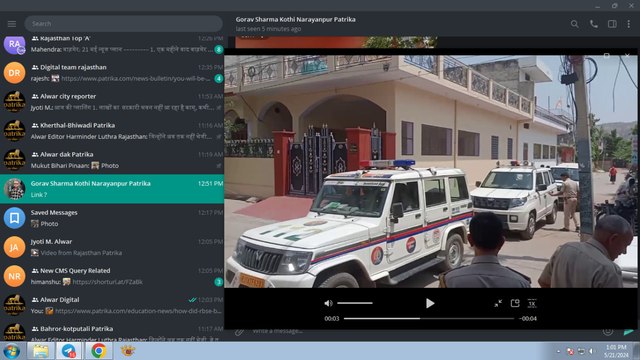Select Gorav Sharma Kothi Narayanpur Patrika chat
Viewport: 640px width, 360px height.
[x=112, y=189]
